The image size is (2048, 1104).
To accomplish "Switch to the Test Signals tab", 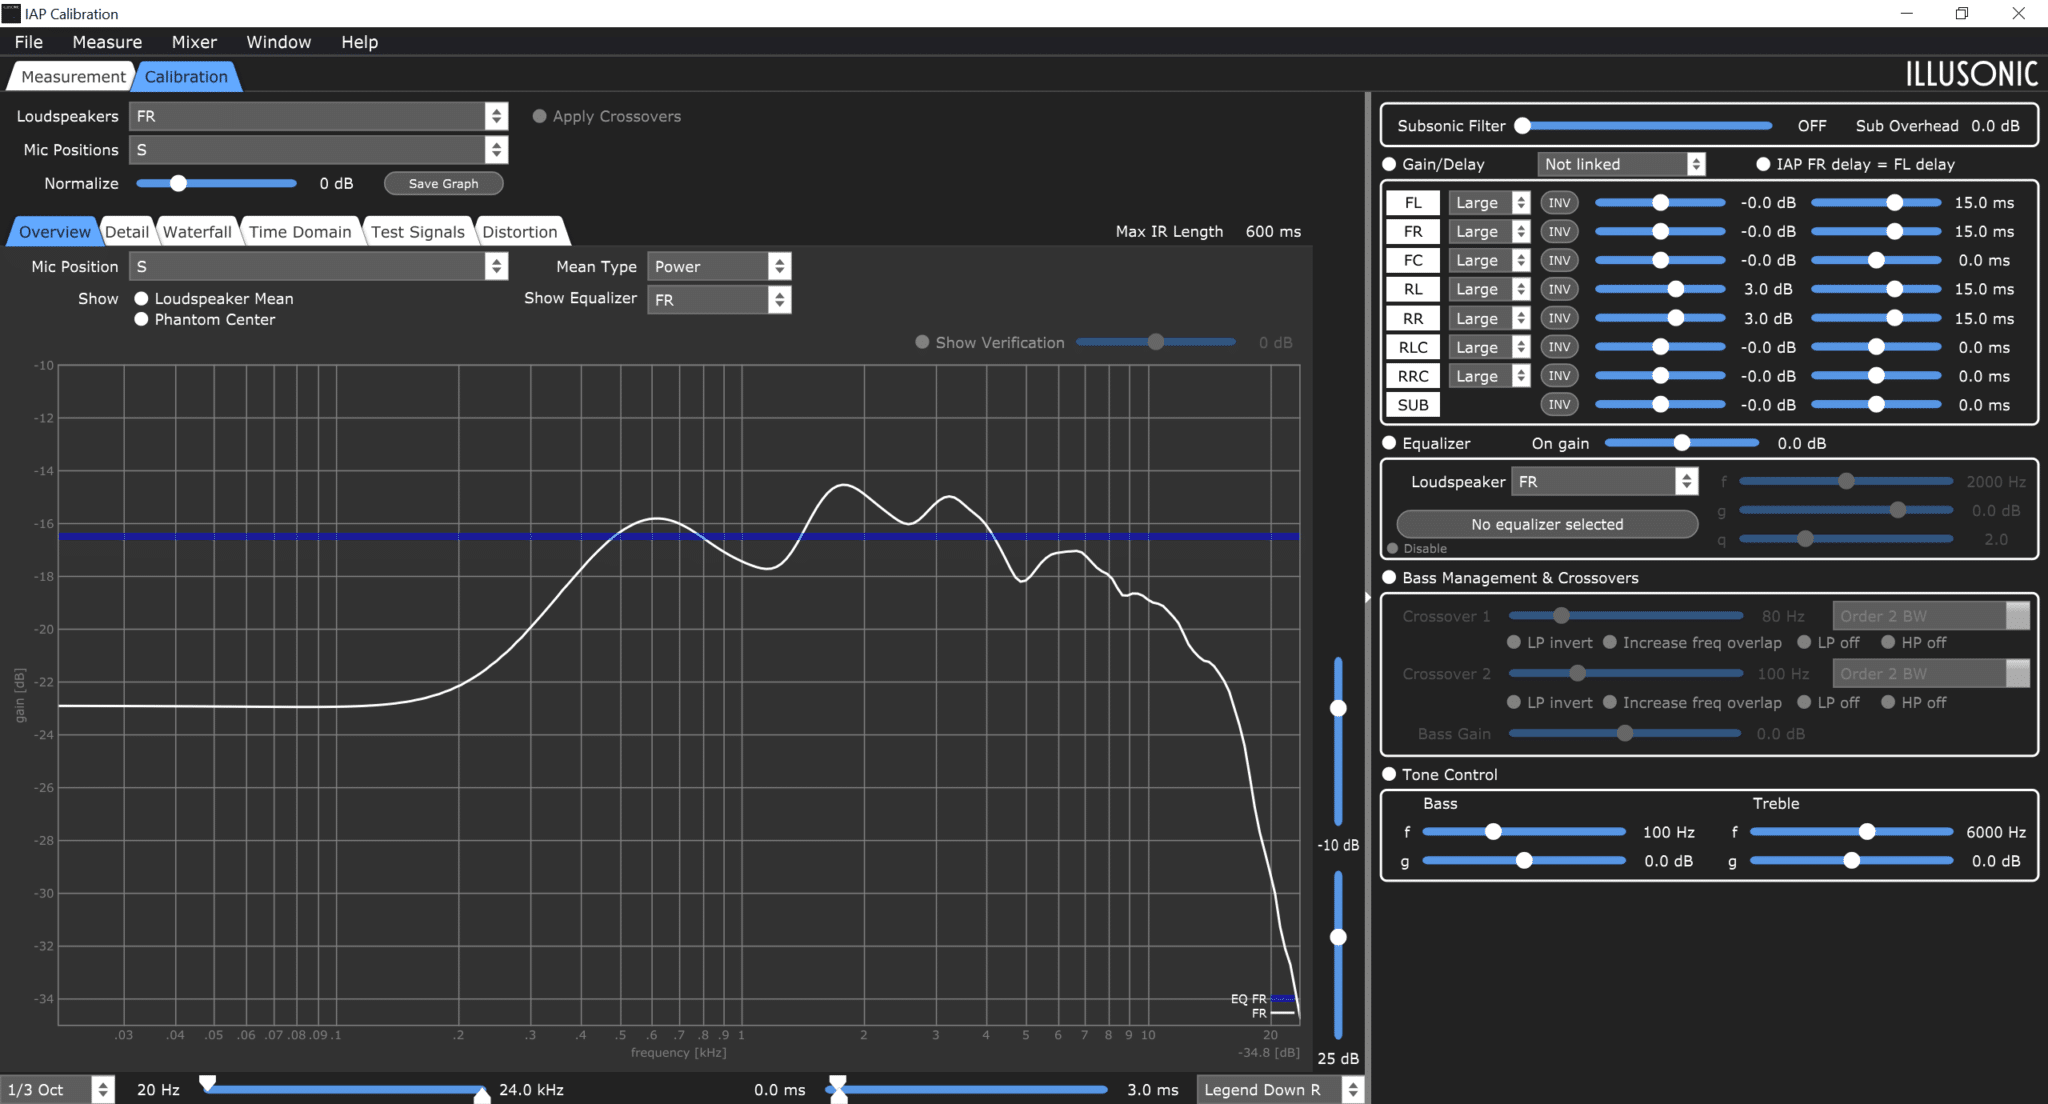I will (417, 232).
